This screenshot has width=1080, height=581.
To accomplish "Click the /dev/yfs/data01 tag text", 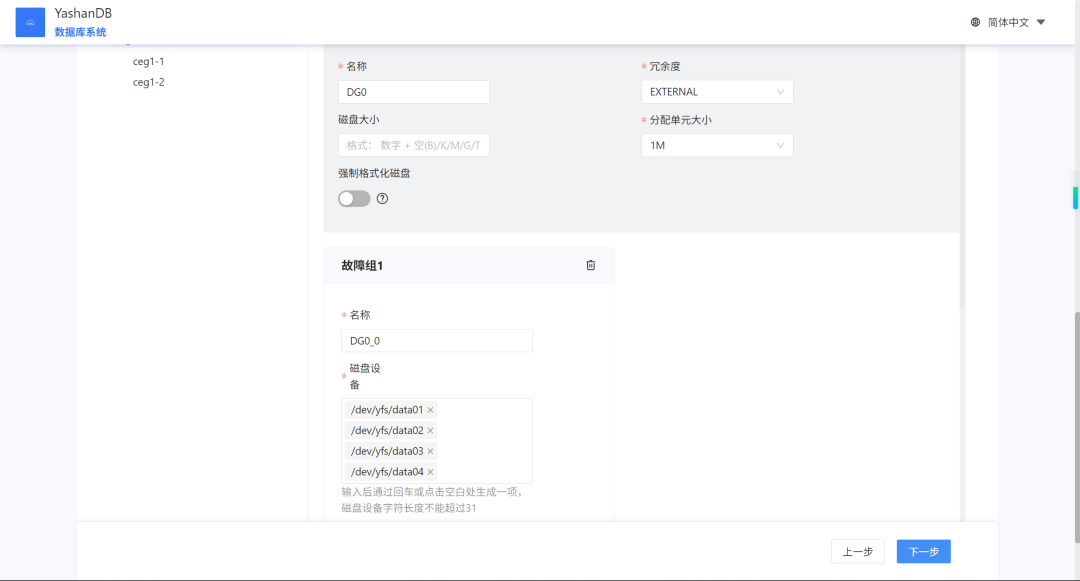I will (x=387, y=410).
